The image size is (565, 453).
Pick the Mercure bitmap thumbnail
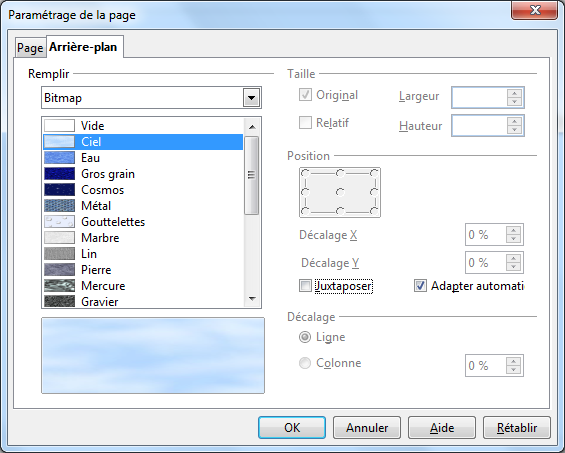[x=59, y=286]
